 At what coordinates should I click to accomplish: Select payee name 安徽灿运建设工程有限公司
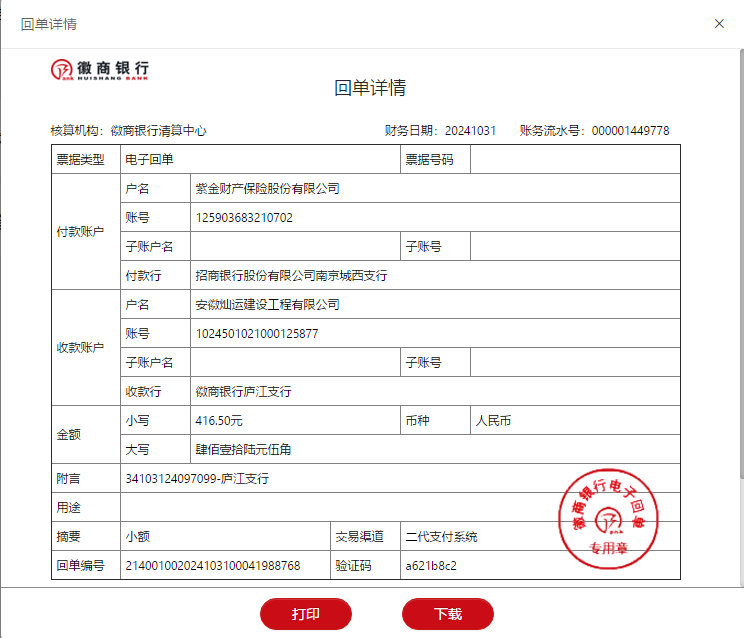tap(267, 304)
